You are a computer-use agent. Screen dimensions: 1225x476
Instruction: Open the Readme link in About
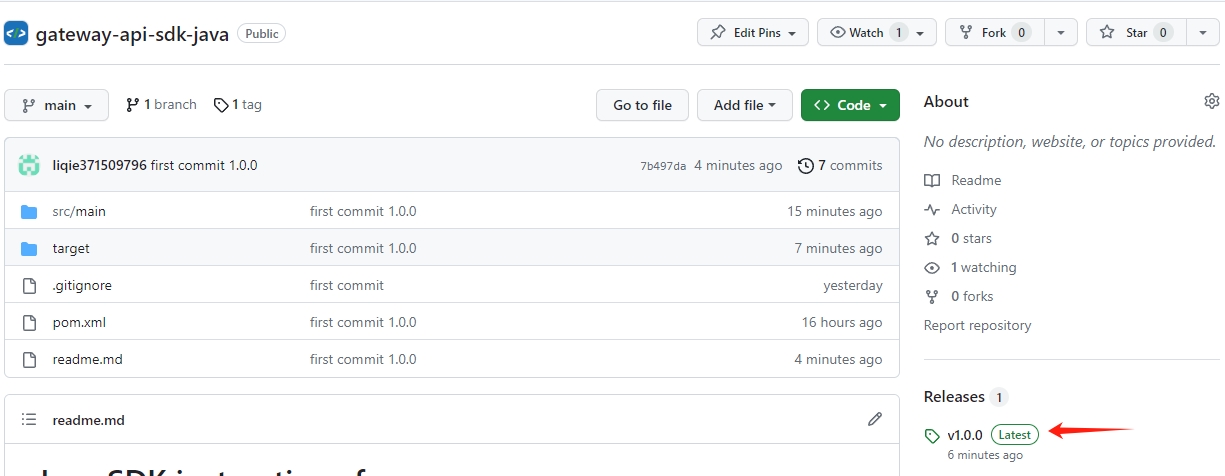tap(963, 180)
